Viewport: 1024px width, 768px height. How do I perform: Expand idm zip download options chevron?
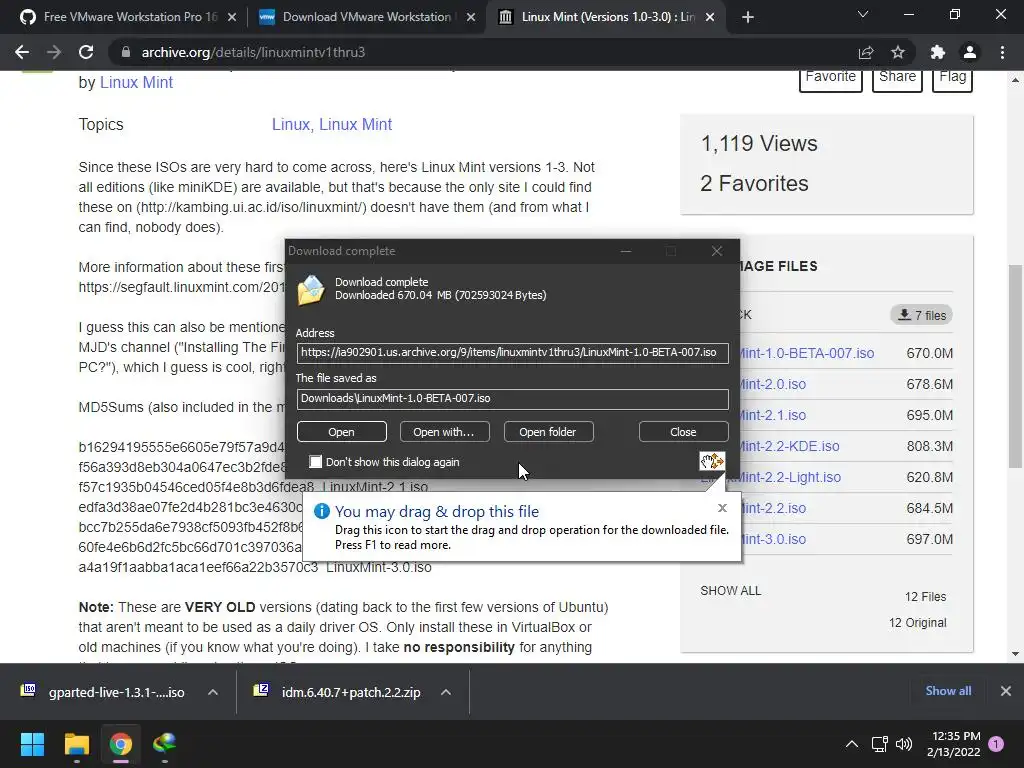446,692
